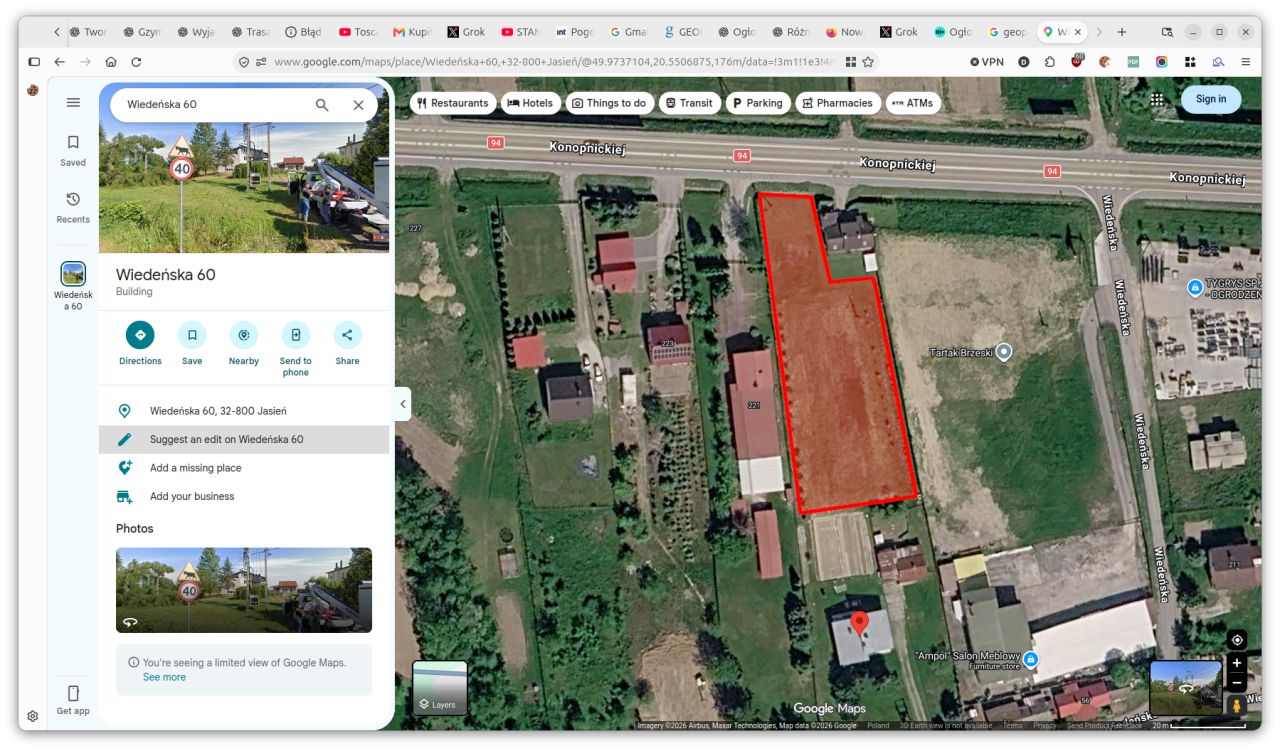Open a new browser tab
Image resolution: width=1280 pixels, height=751 pixels.
pos(1122,32)
